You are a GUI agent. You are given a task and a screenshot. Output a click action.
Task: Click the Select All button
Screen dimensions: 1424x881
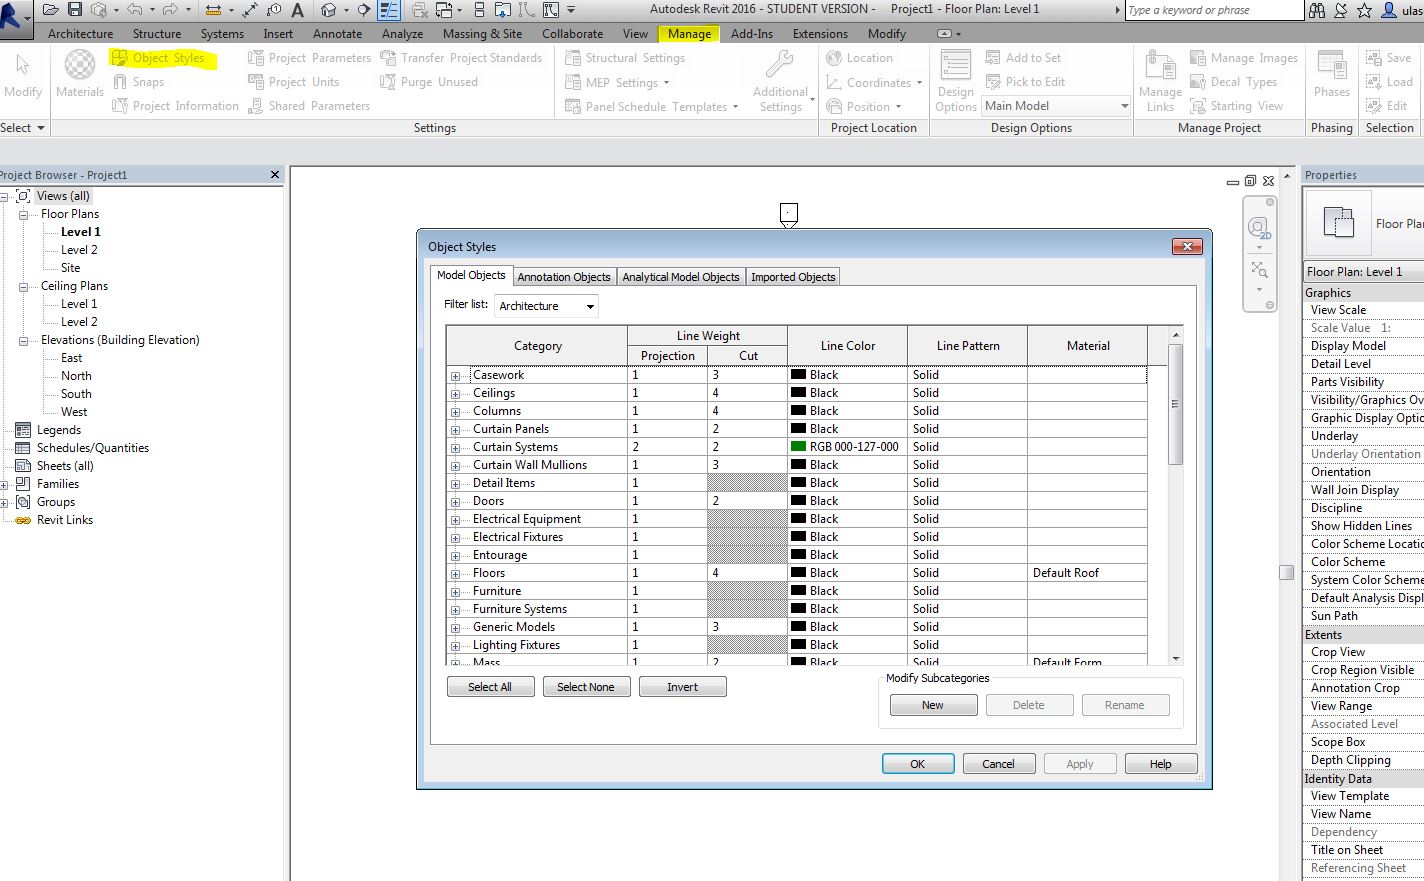click(x=490, y=687)
